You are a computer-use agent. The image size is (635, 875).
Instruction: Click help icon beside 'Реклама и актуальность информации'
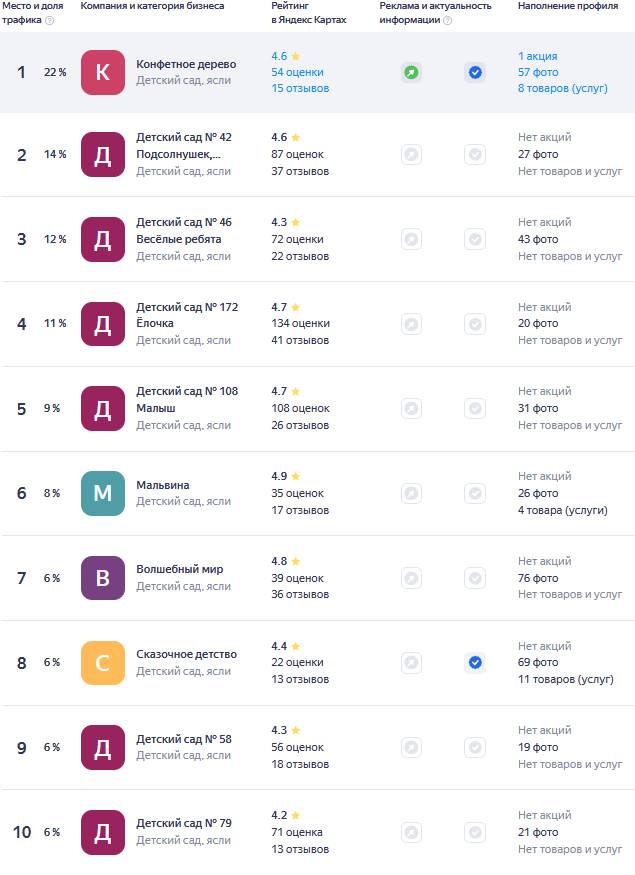pos(447,20)
